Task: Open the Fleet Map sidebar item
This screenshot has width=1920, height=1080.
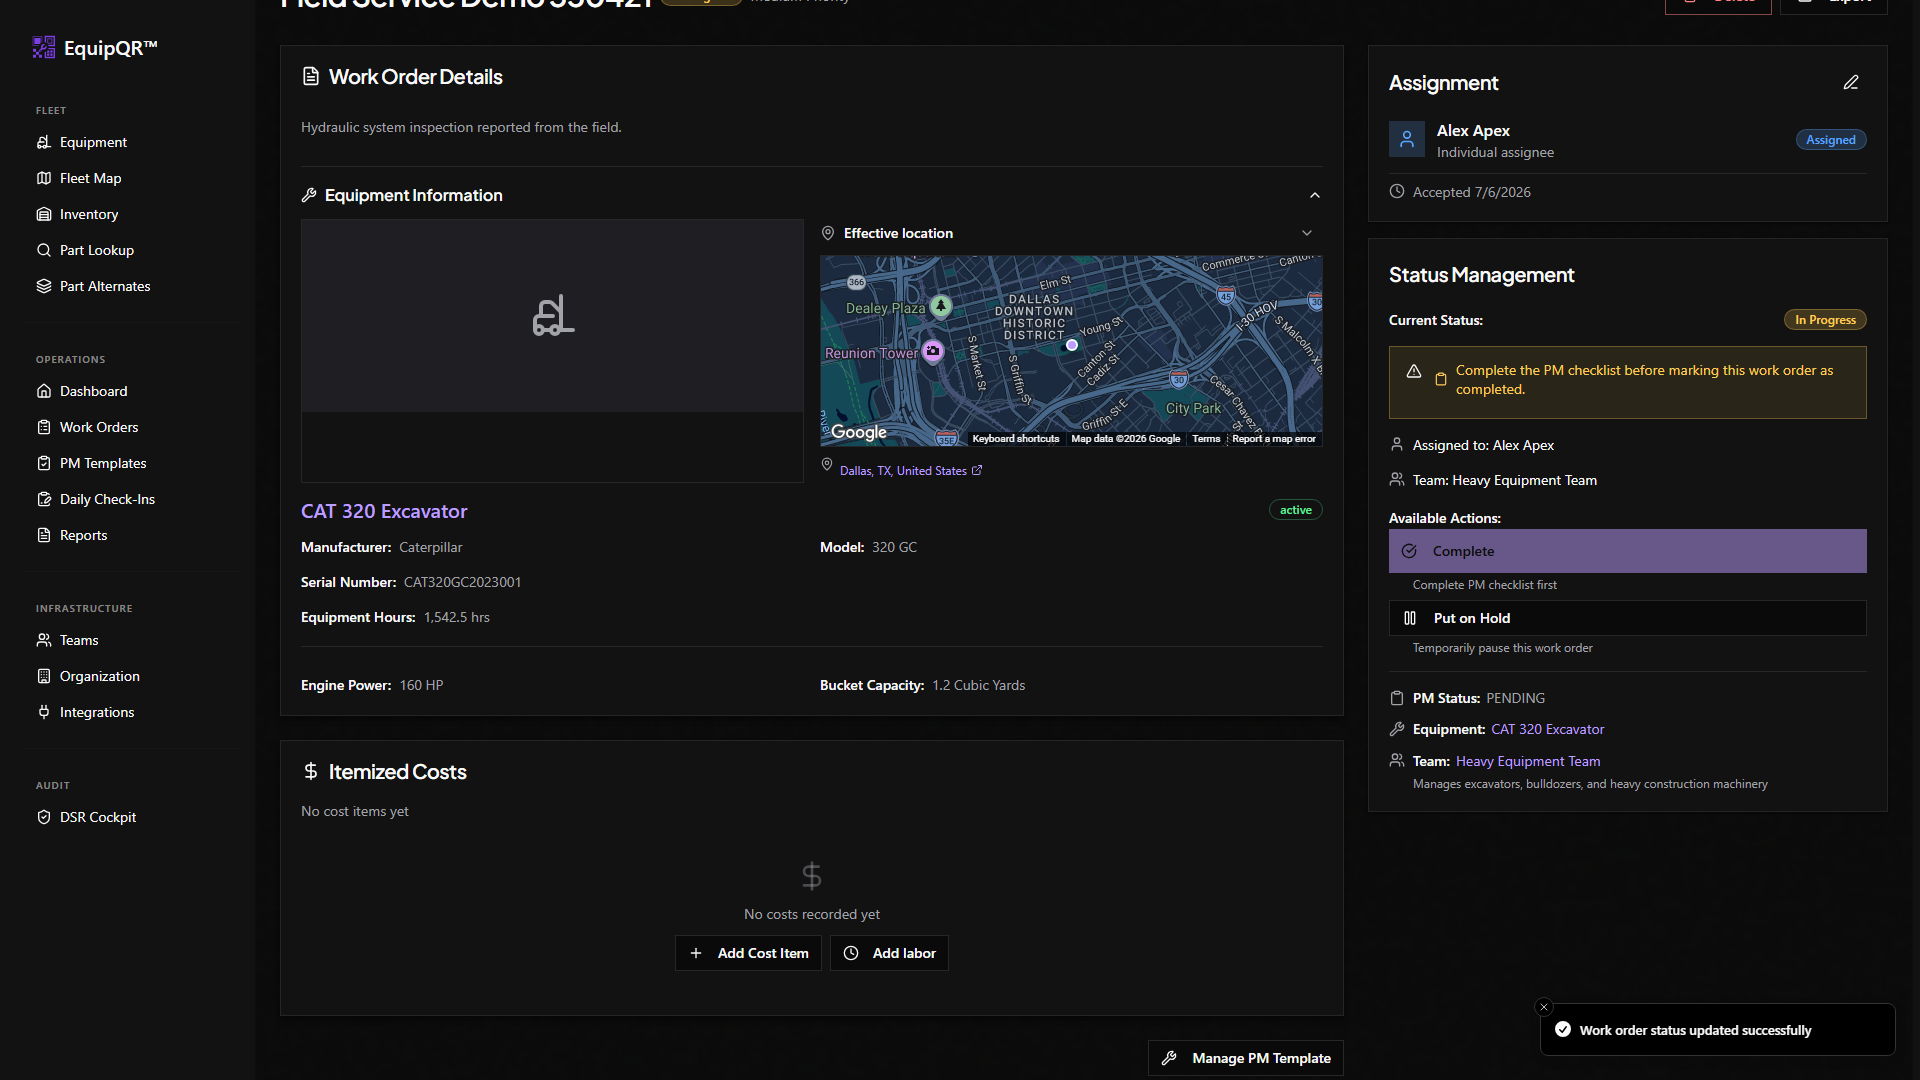Action: coord(90,178)
